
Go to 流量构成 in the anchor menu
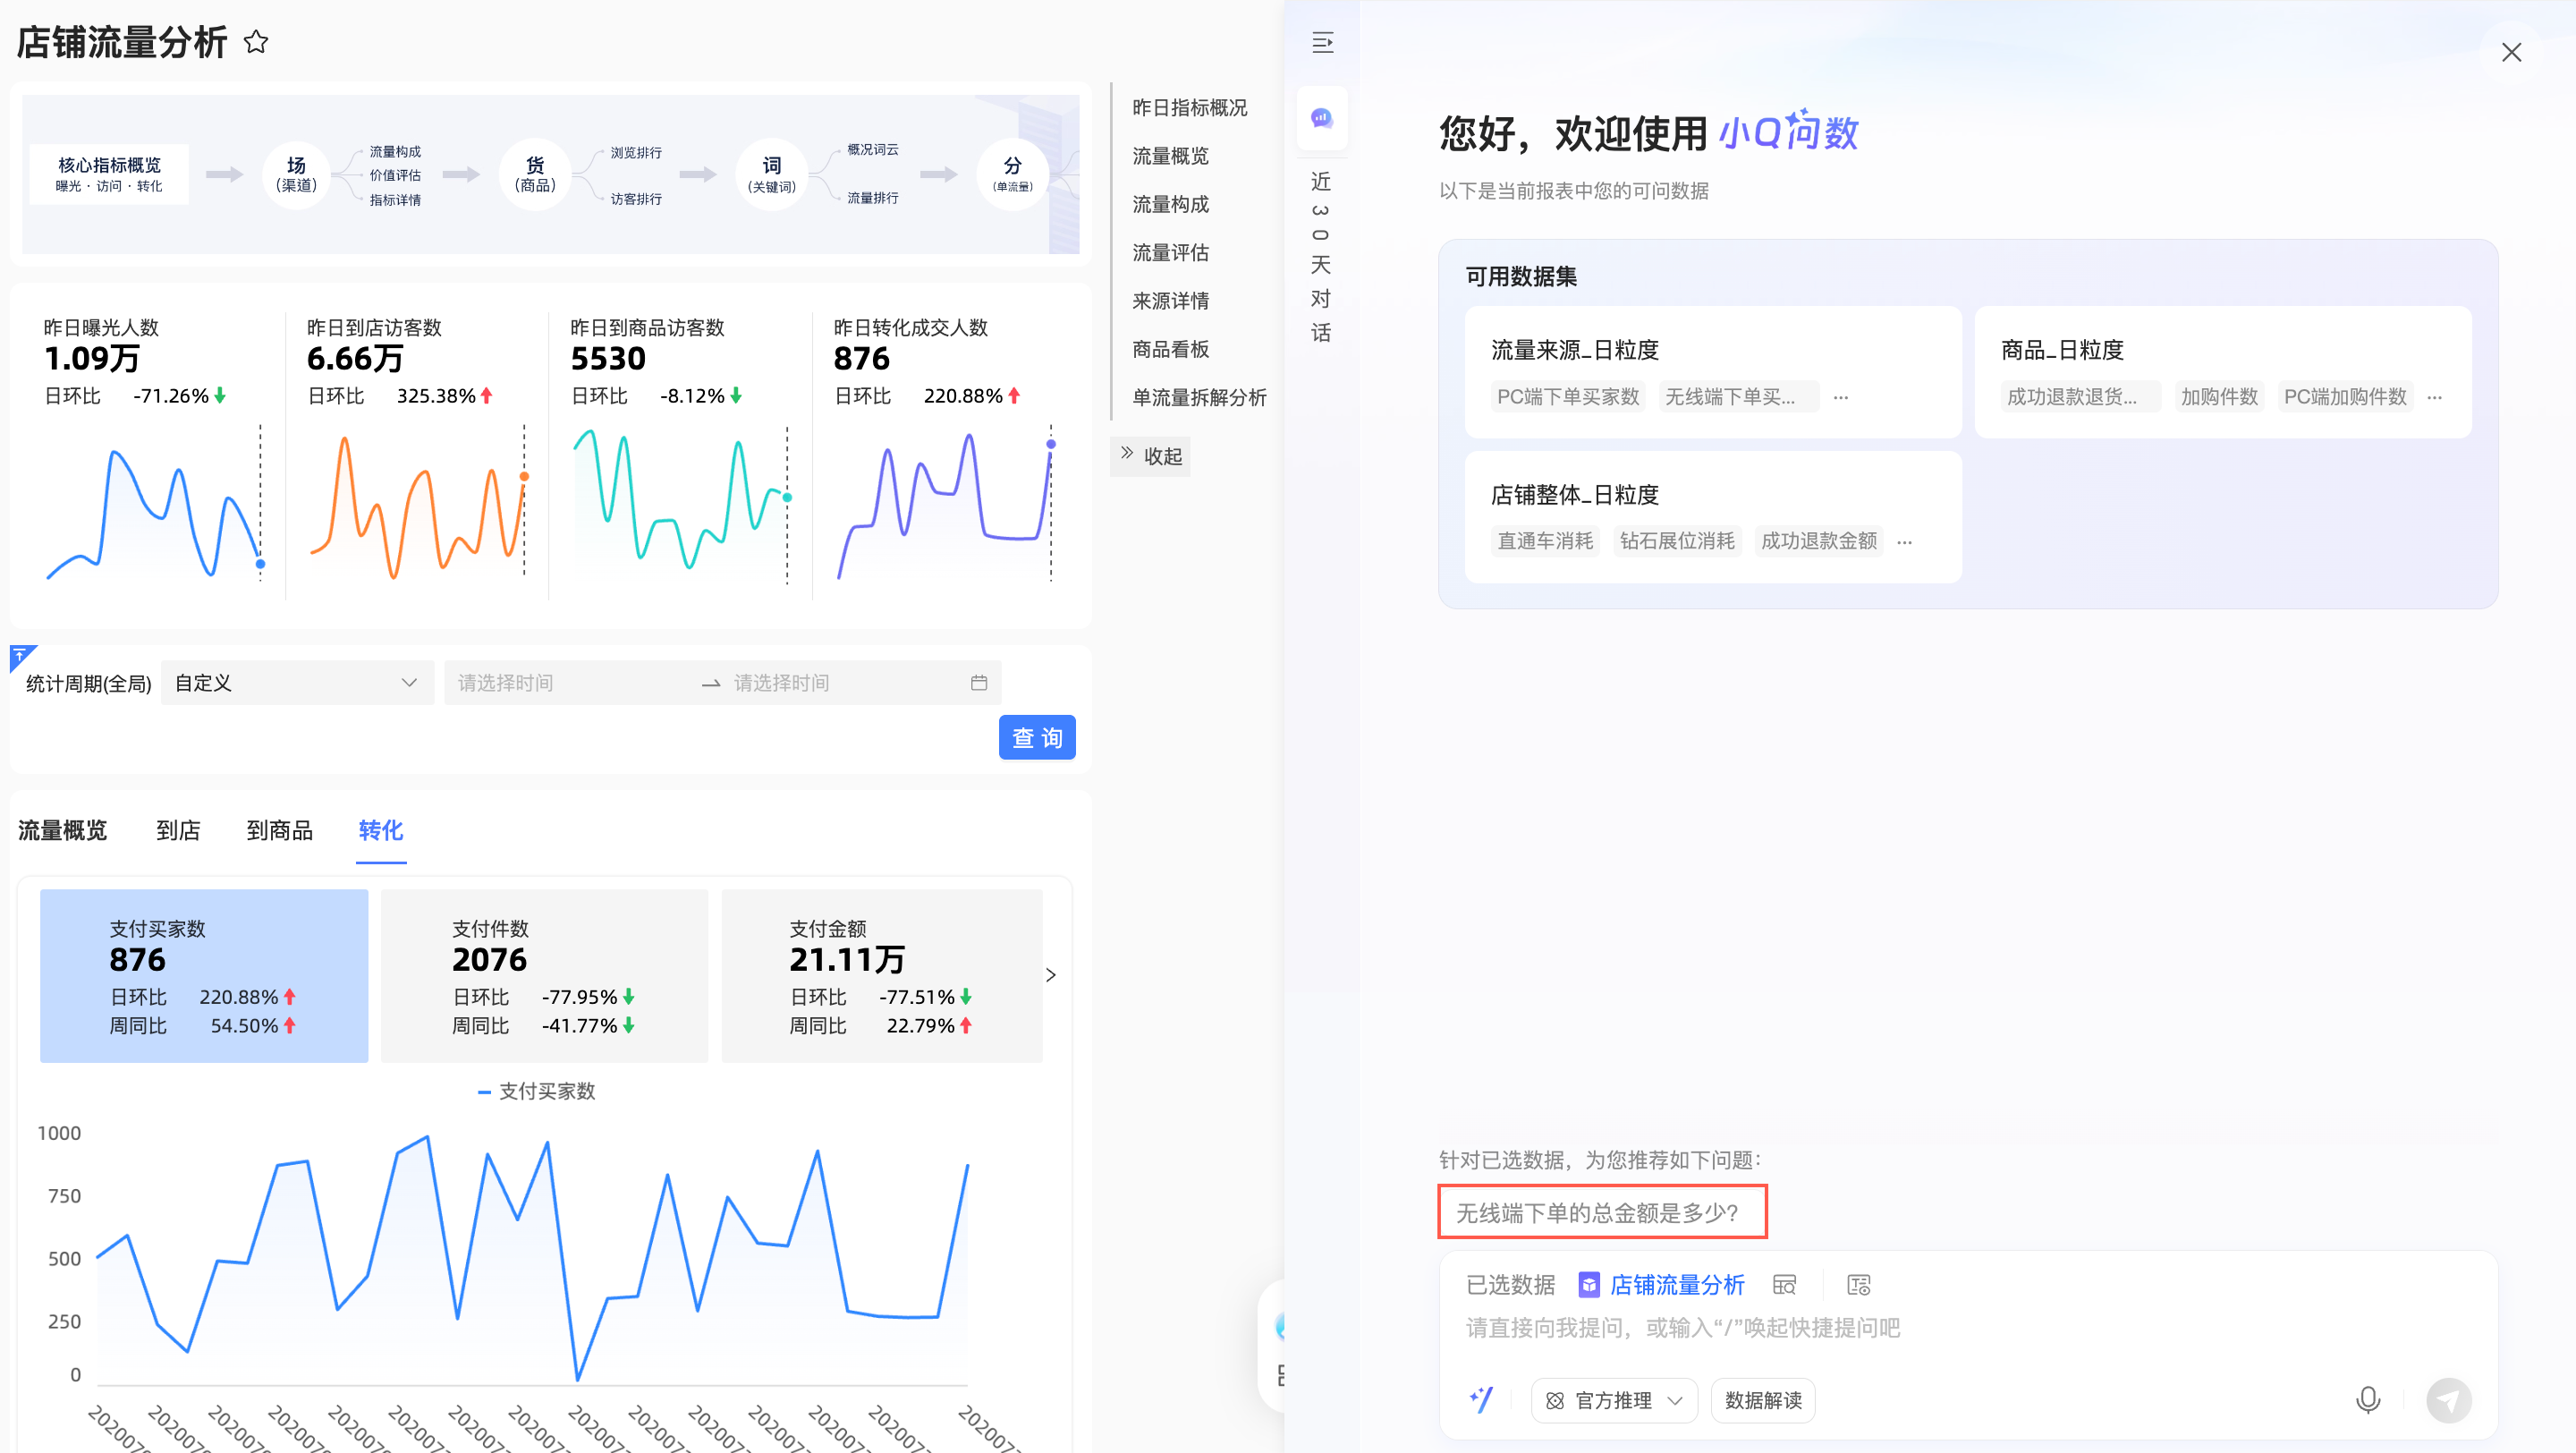(1170, 204)
